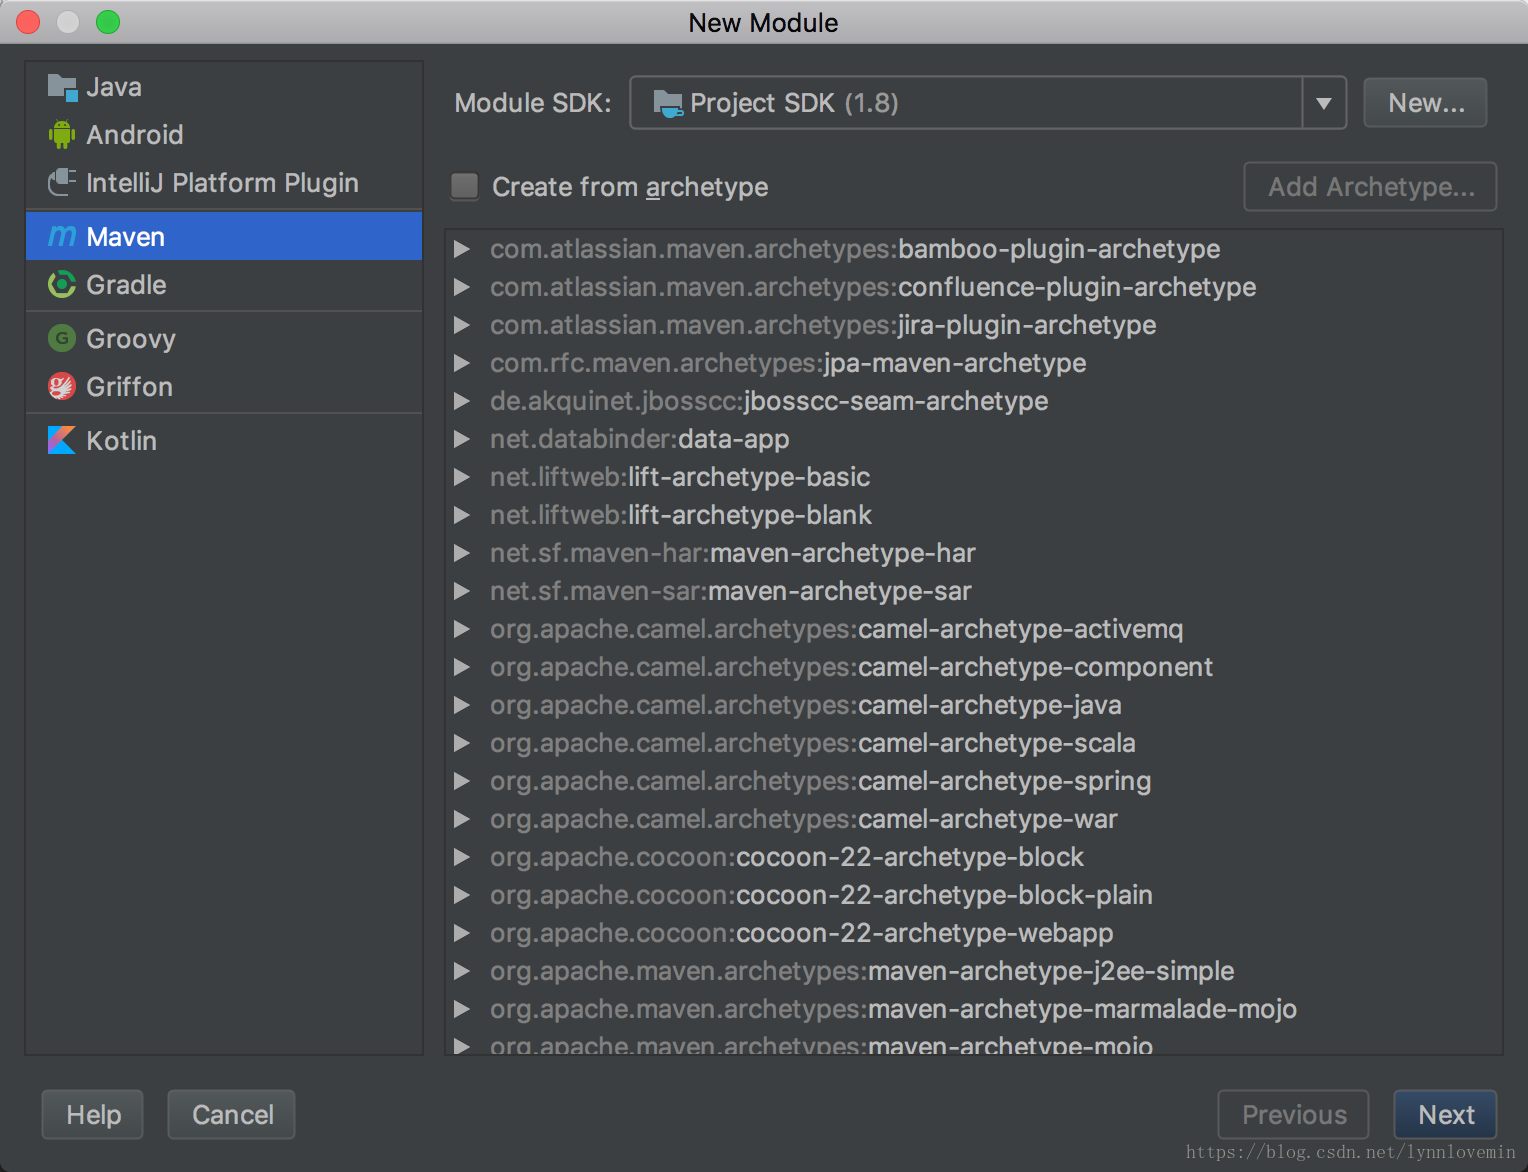Expand jbosscc-seam-archetype entry
This screenshot has height=1172, width=1528.
[462, 401]
